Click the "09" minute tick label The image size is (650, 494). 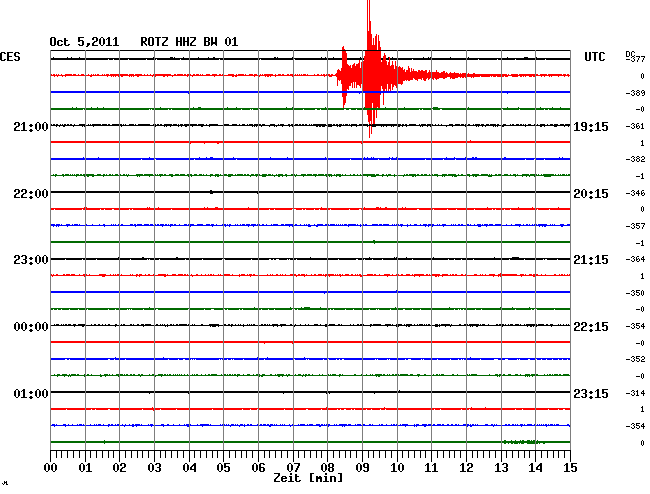pyautogui.click(x=362, y=468)
